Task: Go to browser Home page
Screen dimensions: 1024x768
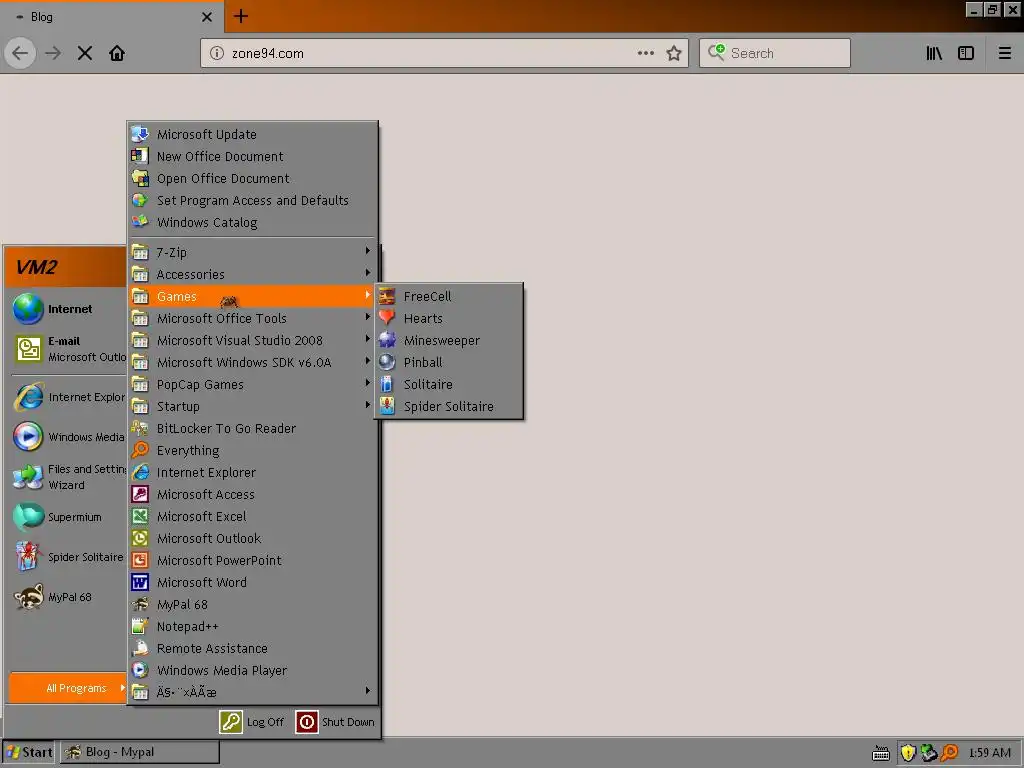Action: (117, 54)
